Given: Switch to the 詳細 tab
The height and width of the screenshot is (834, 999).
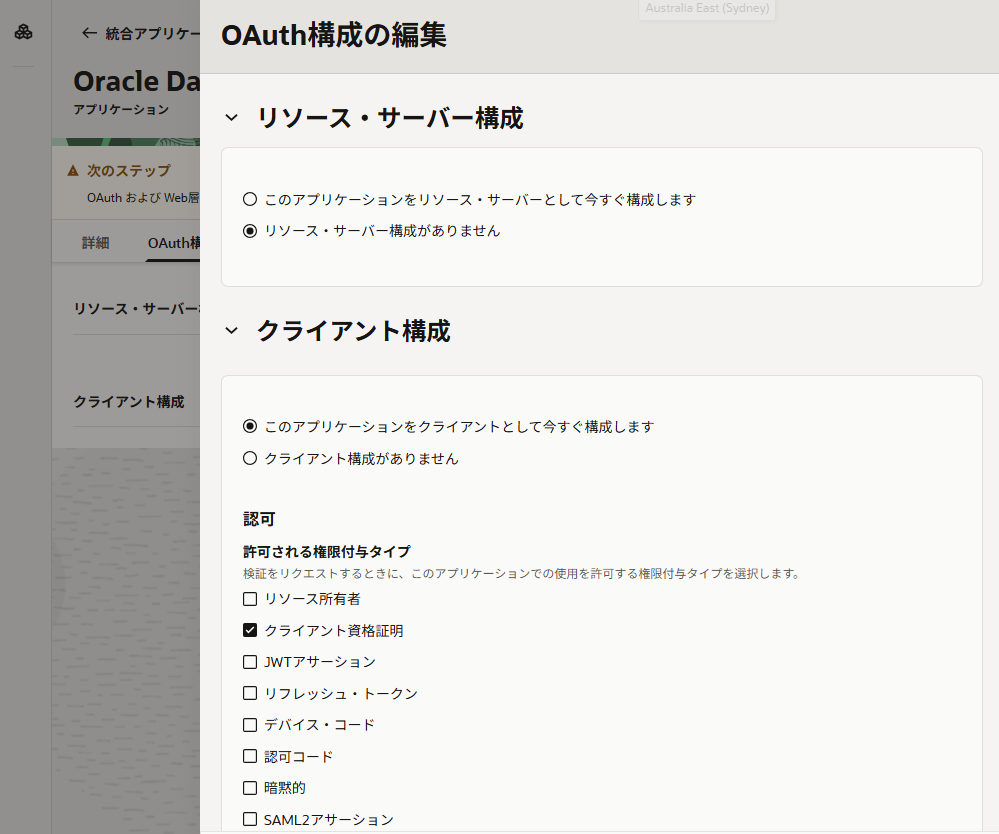Looking at the screenshot, I should (x=95, y=242).
